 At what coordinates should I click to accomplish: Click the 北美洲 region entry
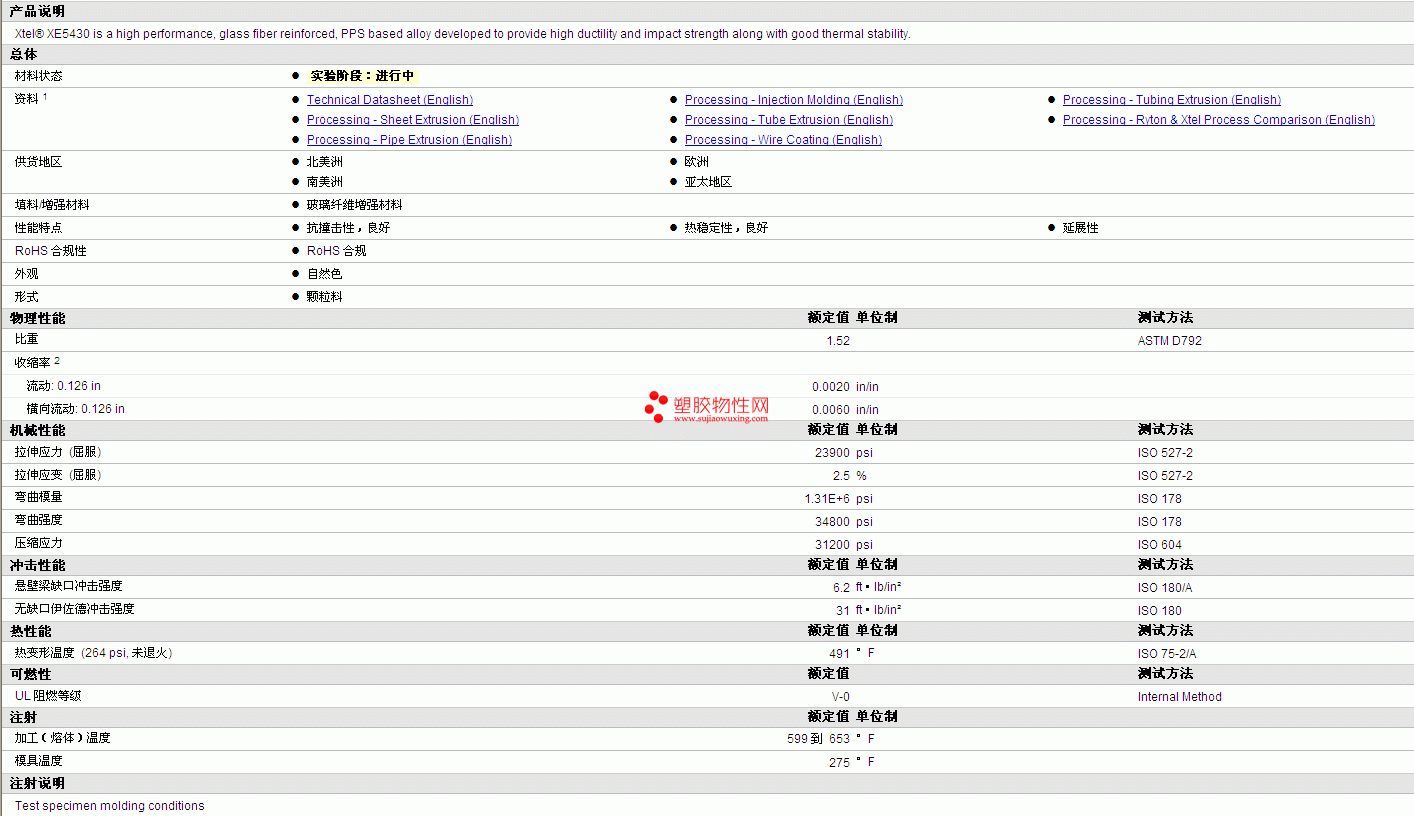[x=325, y=162]
